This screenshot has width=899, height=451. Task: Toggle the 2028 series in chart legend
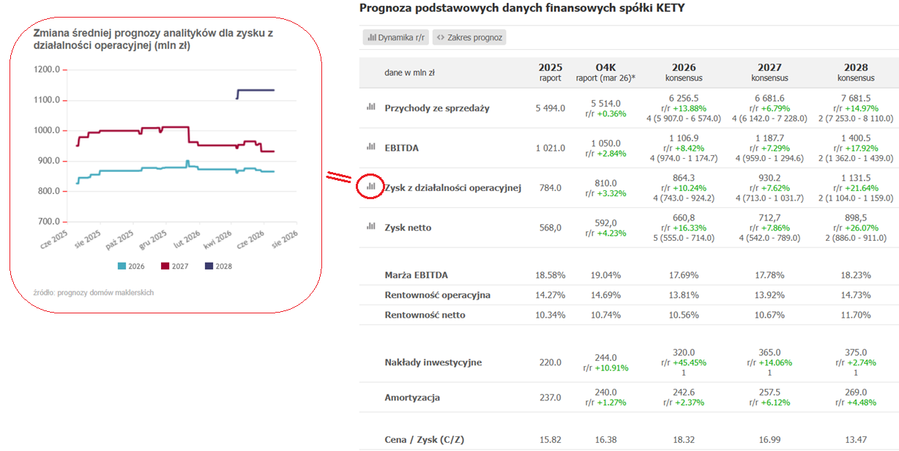pos(218,266)
